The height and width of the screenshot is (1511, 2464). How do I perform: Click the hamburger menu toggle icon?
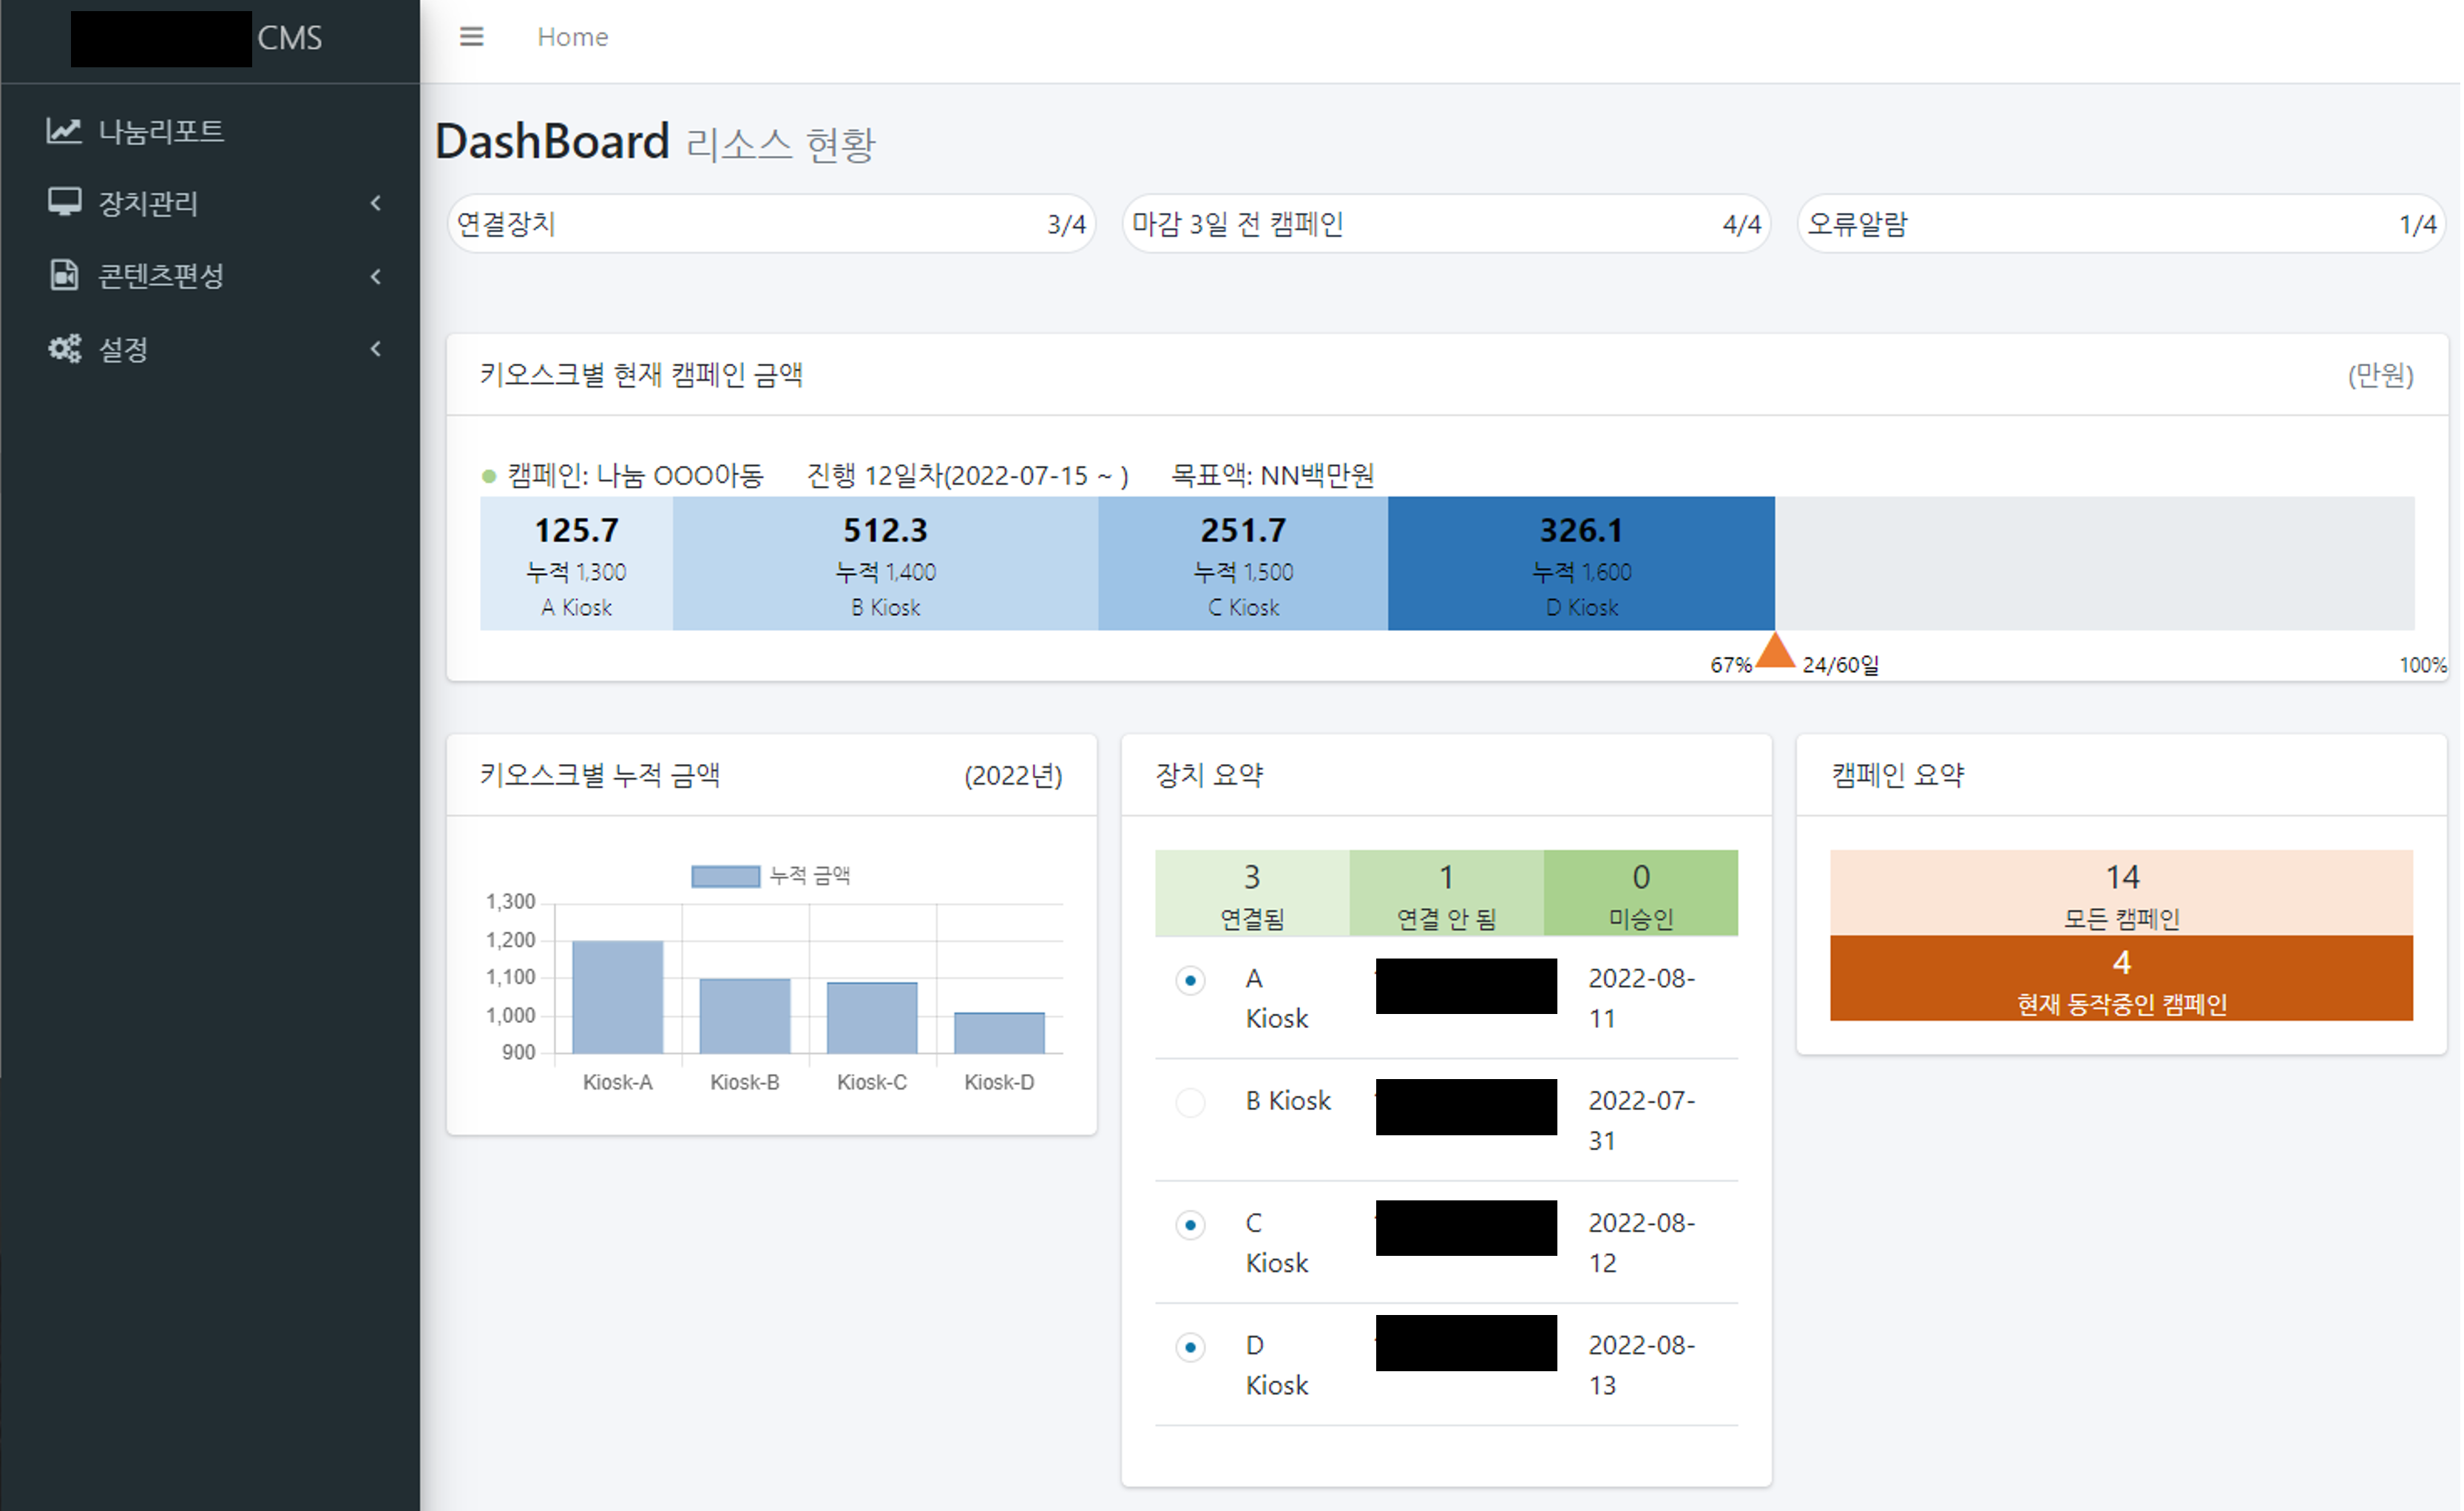click(x=471, y=37)
